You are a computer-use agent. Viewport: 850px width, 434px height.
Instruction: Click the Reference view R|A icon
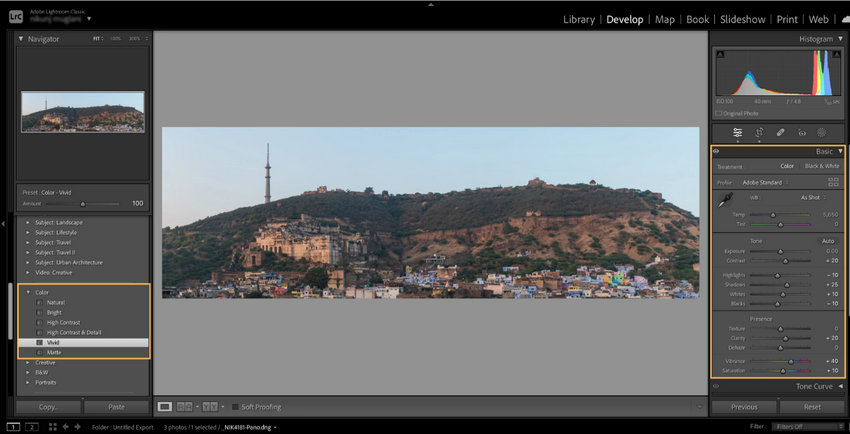tap(185, 406)
